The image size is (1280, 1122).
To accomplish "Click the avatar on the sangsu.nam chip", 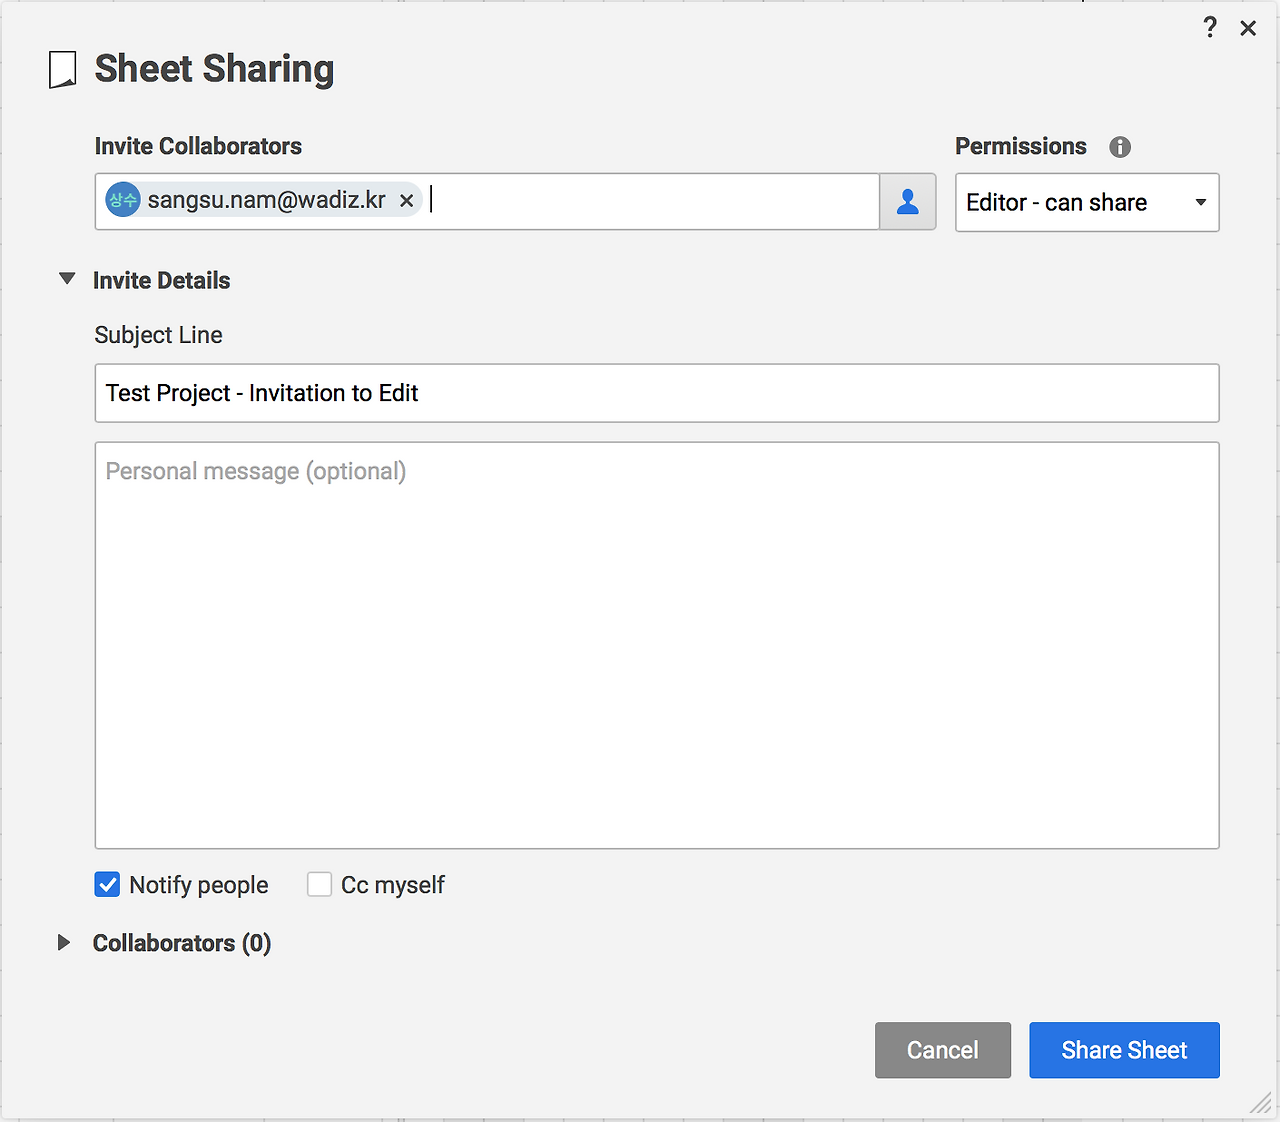I will pos(123,200).
